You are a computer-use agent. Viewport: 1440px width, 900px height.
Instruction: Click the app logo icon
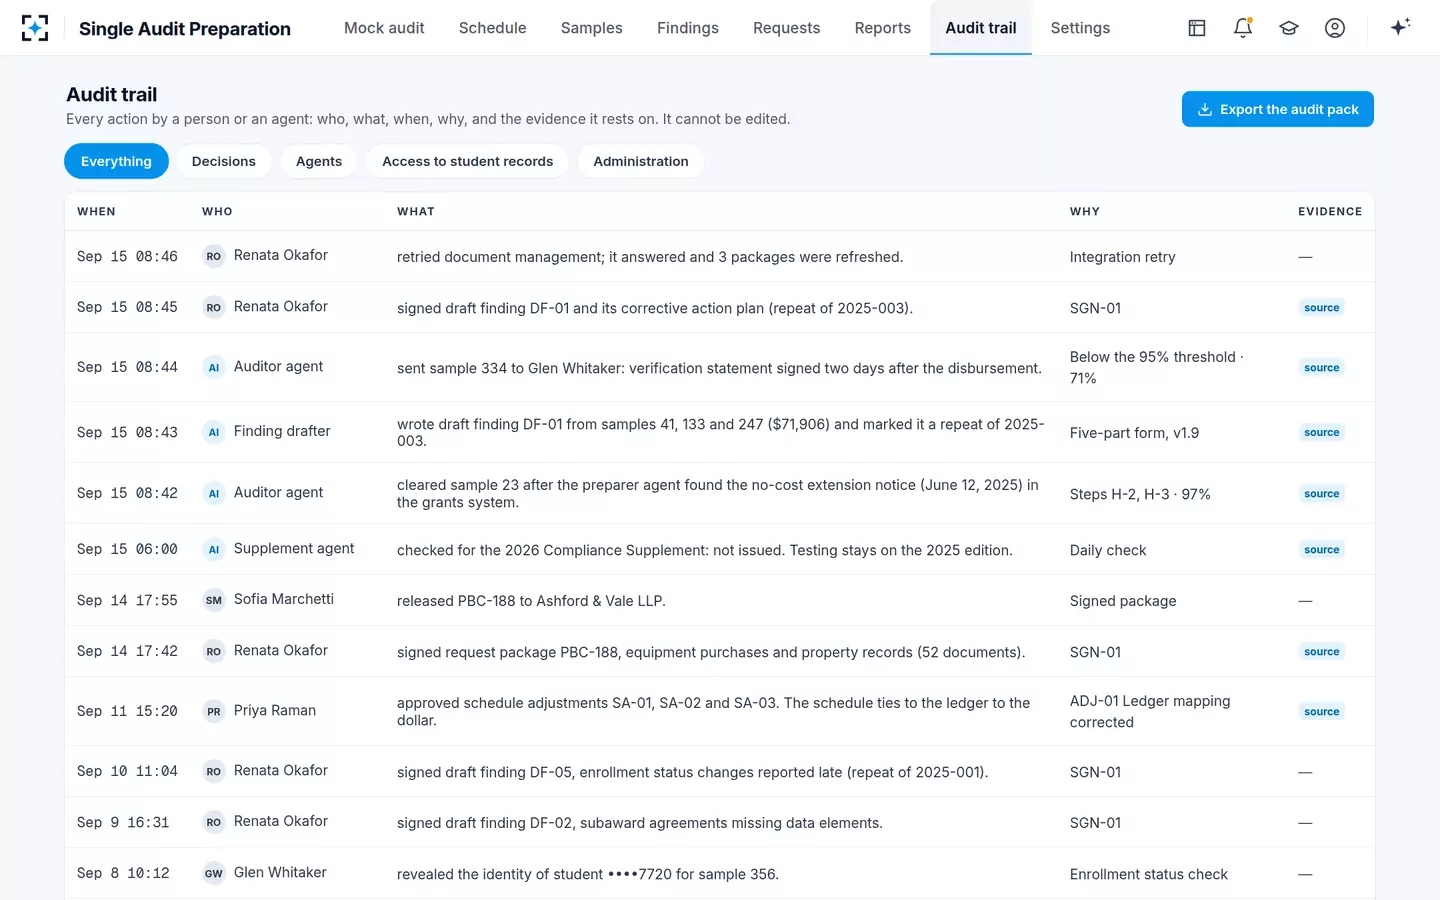coord(35,28)
